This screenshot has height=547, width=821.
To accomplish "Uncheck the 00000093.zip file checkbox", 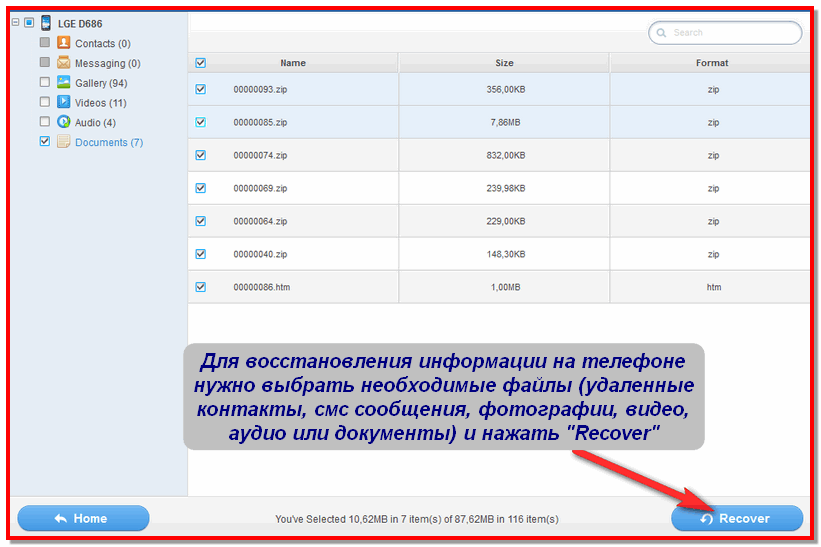I will point(201,89).
